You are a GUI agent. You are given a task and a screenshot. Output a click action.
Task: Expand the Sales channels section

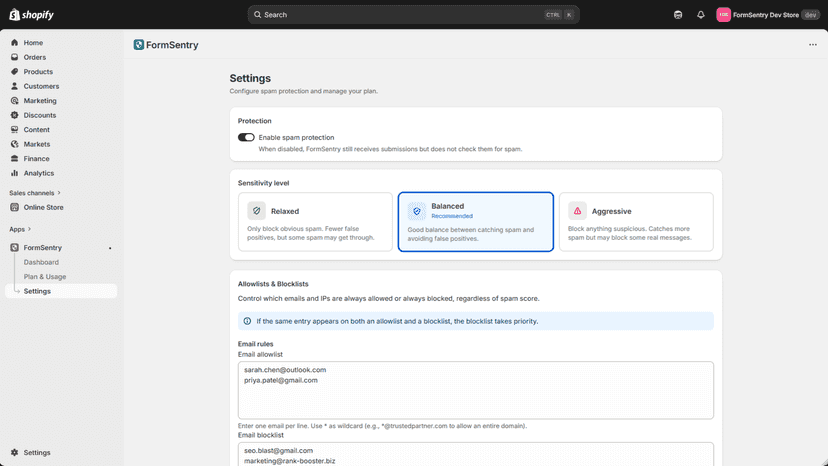pyautogui.click(x=35, y=193)
